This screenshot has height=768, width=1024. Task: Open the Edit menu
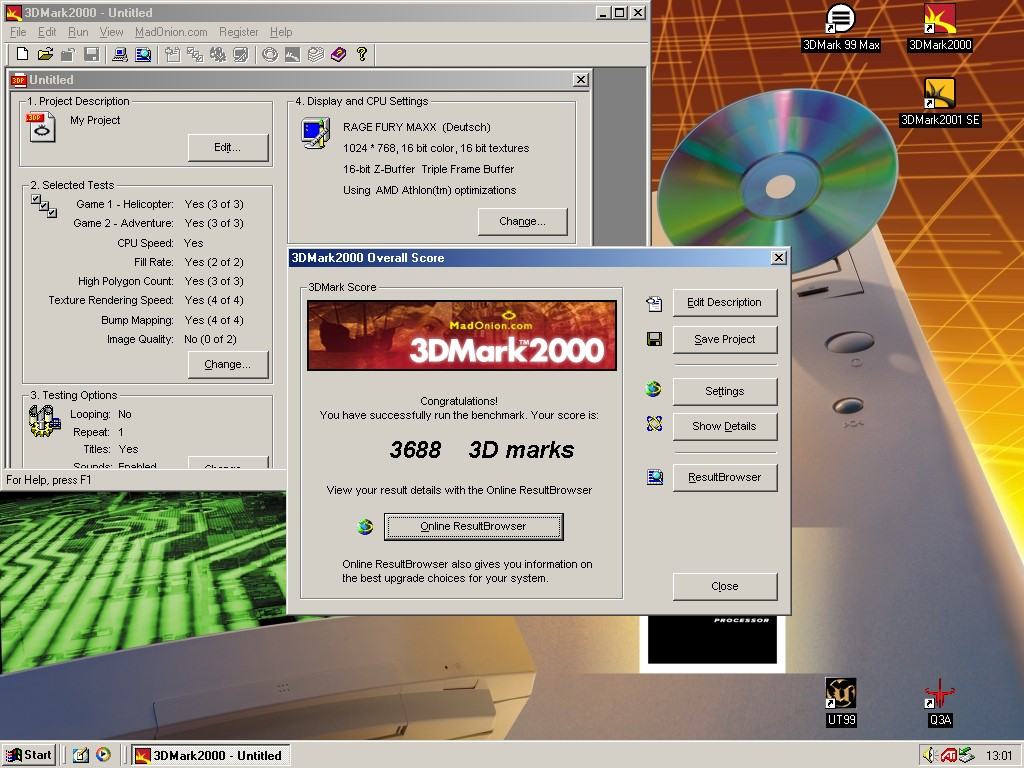coord(46,32)
